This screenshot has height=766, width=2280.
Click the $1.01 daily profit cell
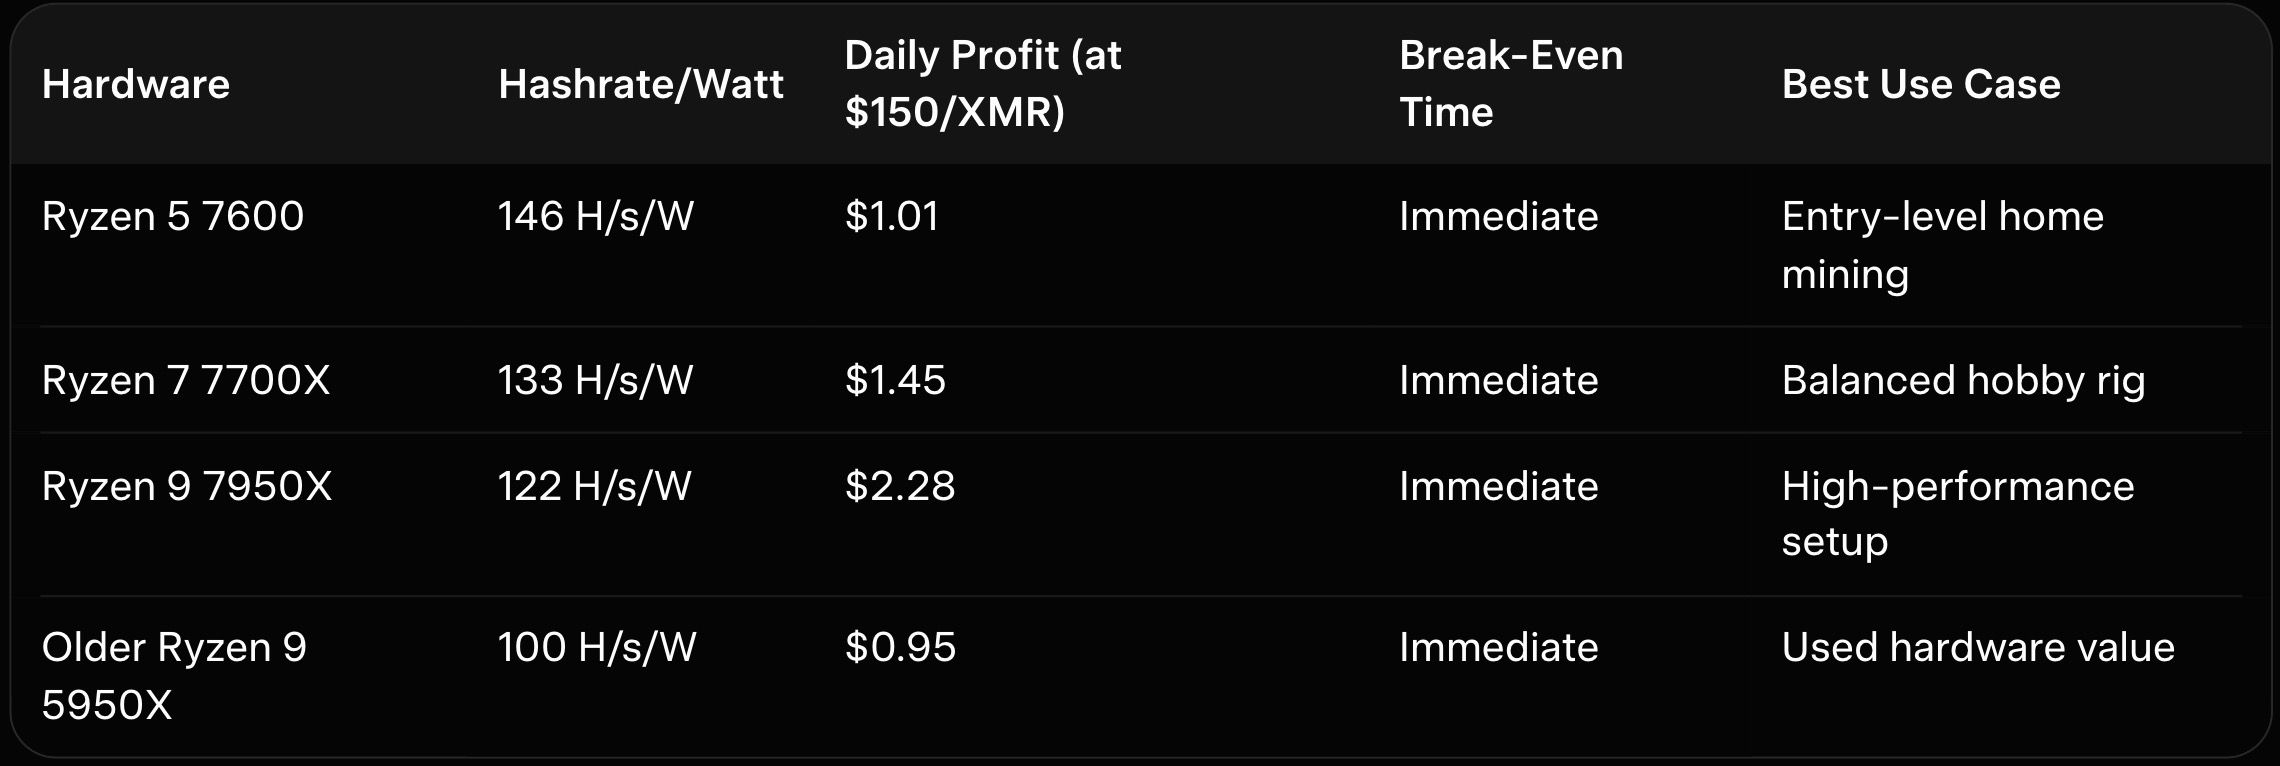click(892, 217)
